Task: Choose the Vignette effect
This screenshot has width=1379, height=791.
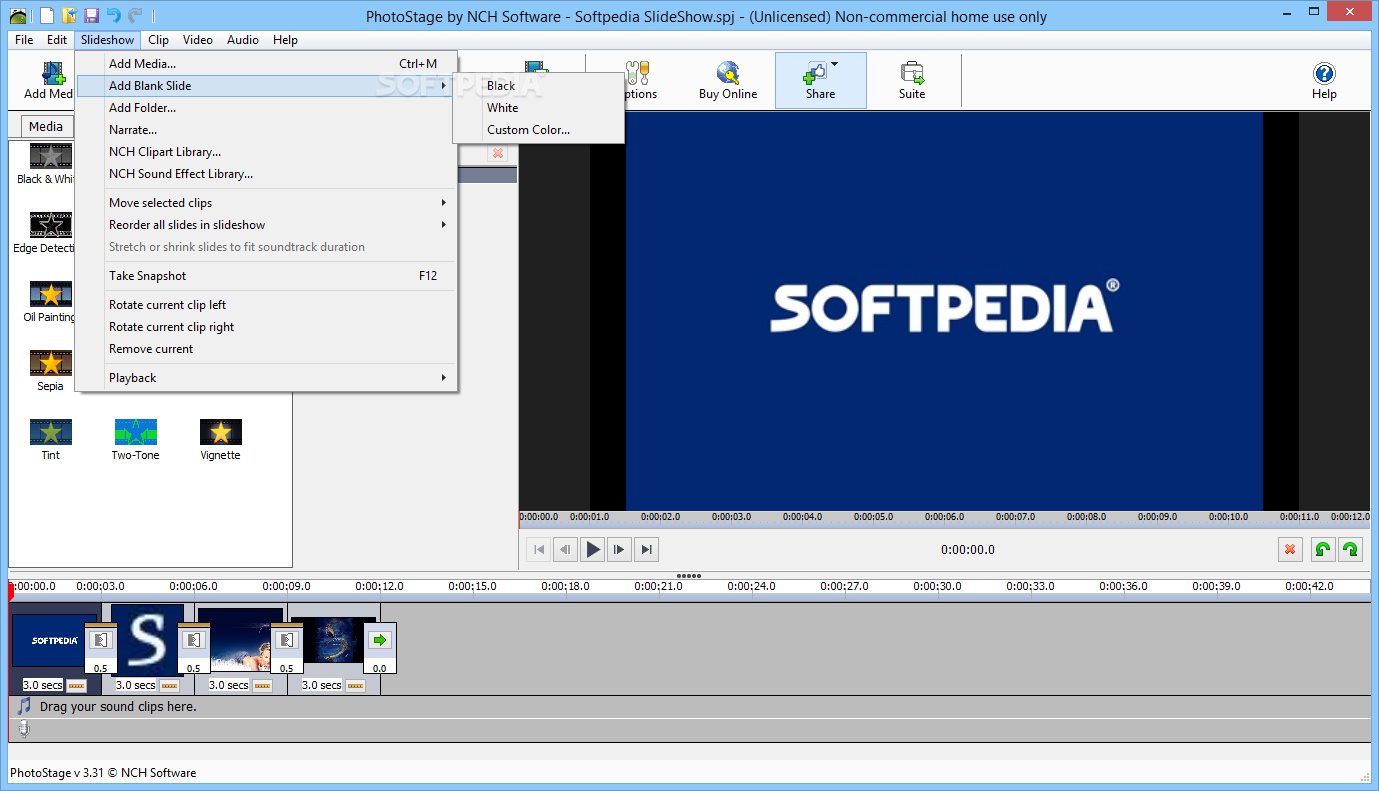Action: [220, 439]
